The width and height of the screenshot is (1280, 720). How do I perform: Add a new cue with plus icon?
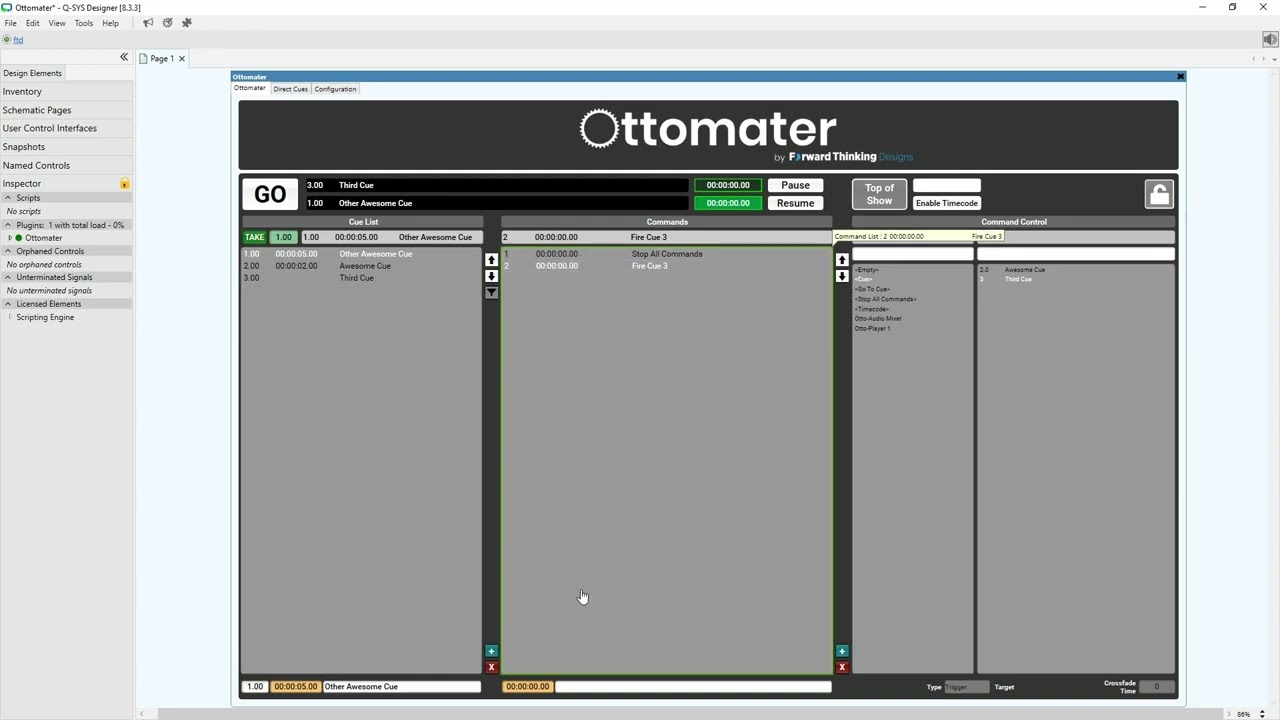click(x=491, y=651)
